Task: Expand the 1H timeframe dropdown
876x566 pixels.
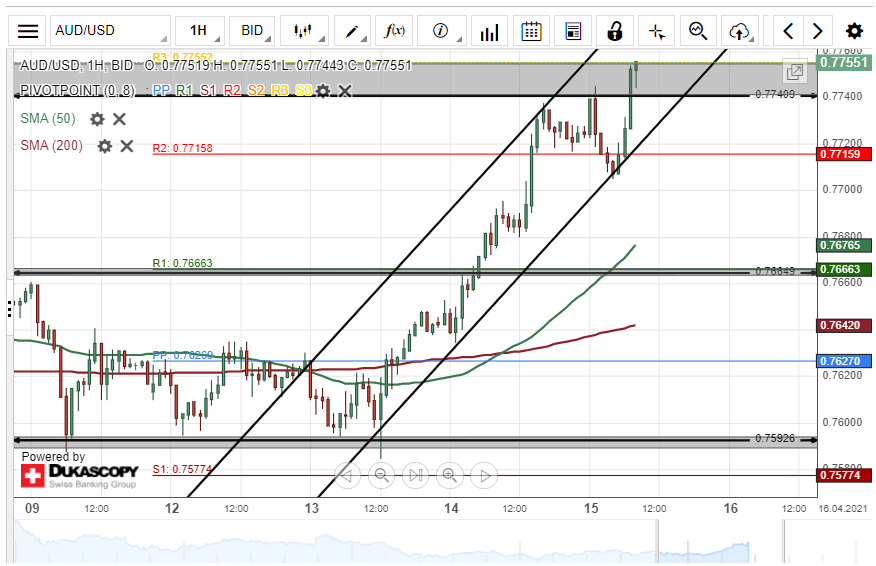Action: (x=199, y=31)
